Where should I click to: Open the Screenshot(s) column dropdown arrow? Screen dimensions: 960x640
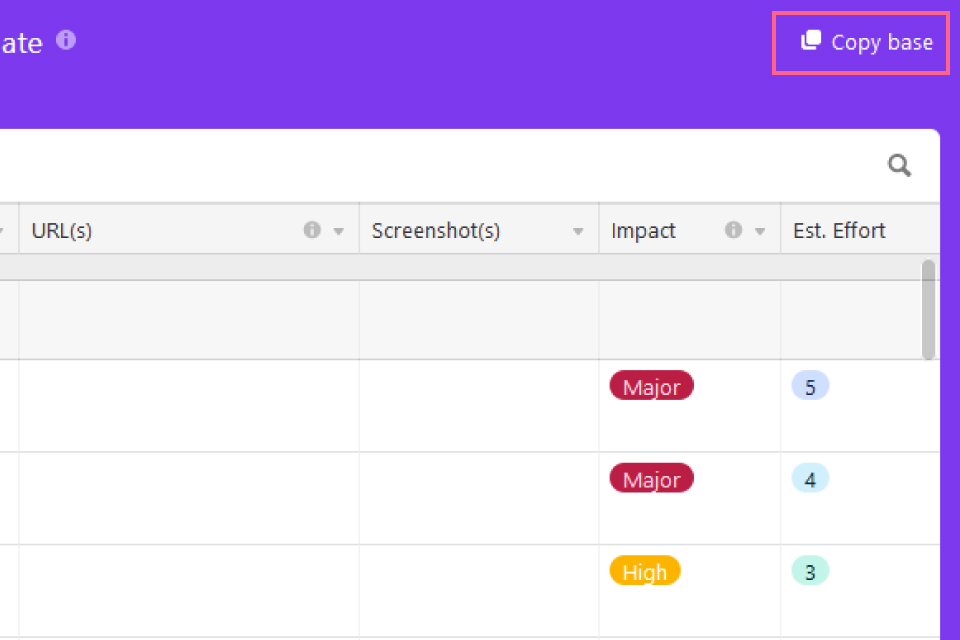(577, 231)
